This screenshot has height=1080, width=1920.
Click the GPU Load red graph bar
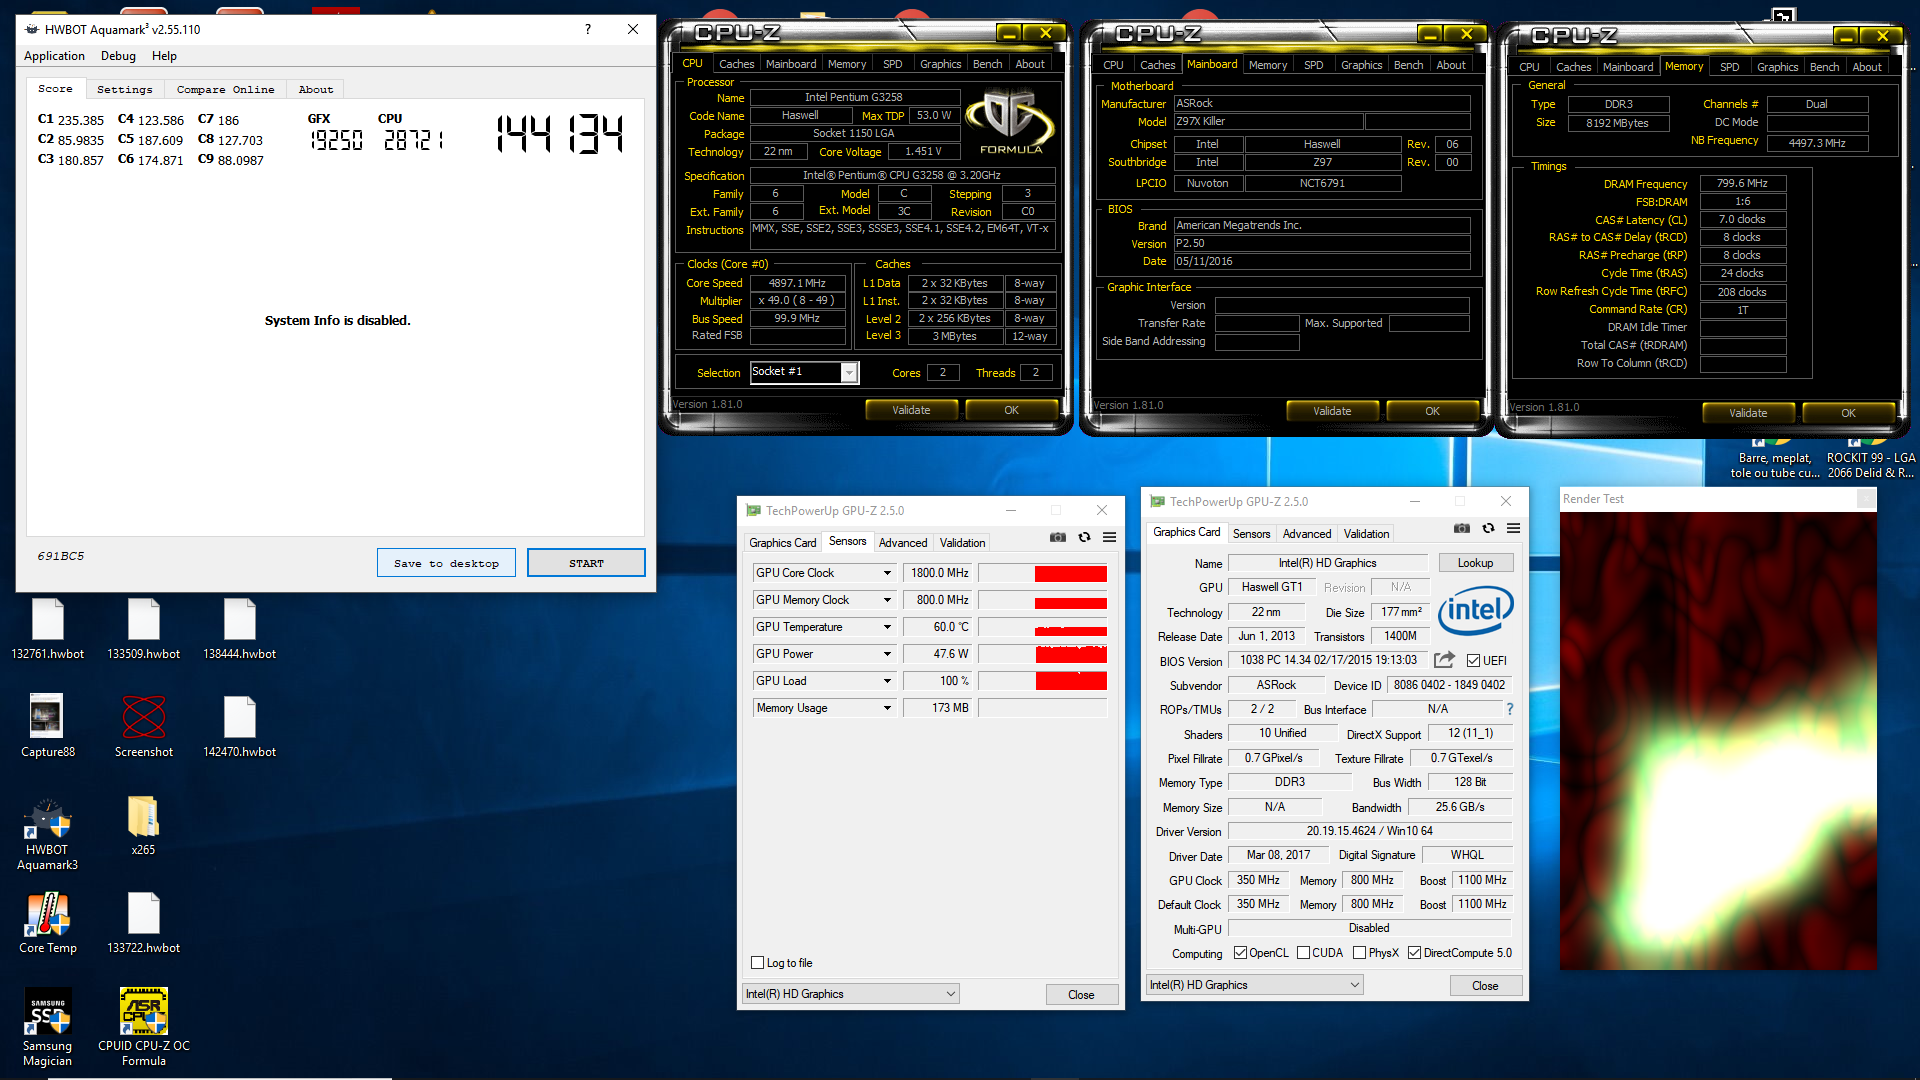[x=1071, y=681]
